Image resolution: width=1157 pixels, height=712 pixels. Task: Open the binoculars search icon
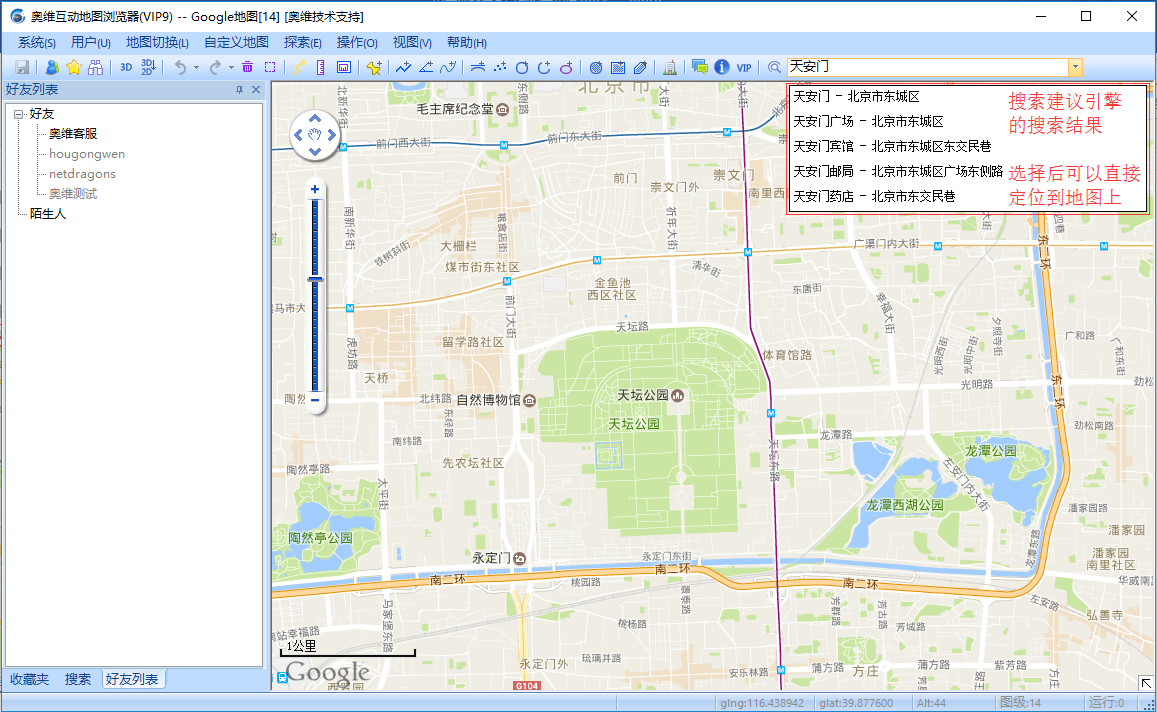pos(95,68)
